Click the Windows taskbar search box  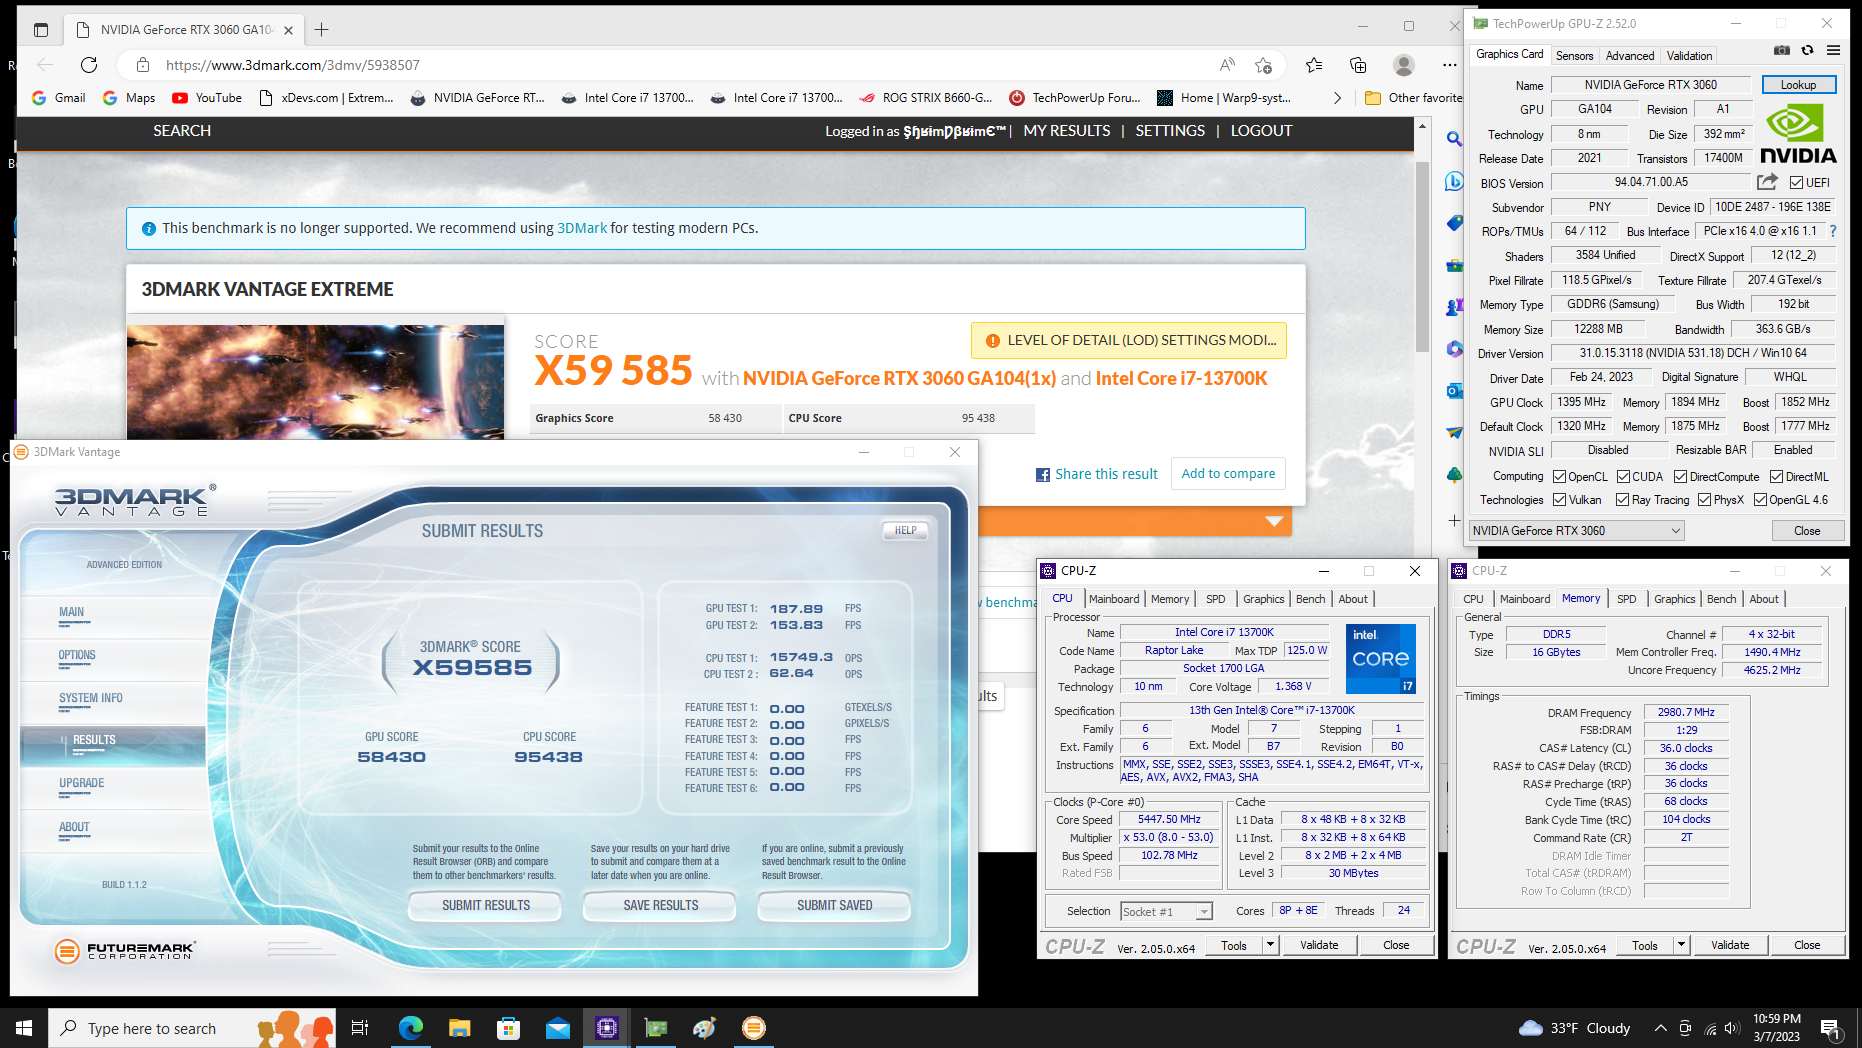190,1028
